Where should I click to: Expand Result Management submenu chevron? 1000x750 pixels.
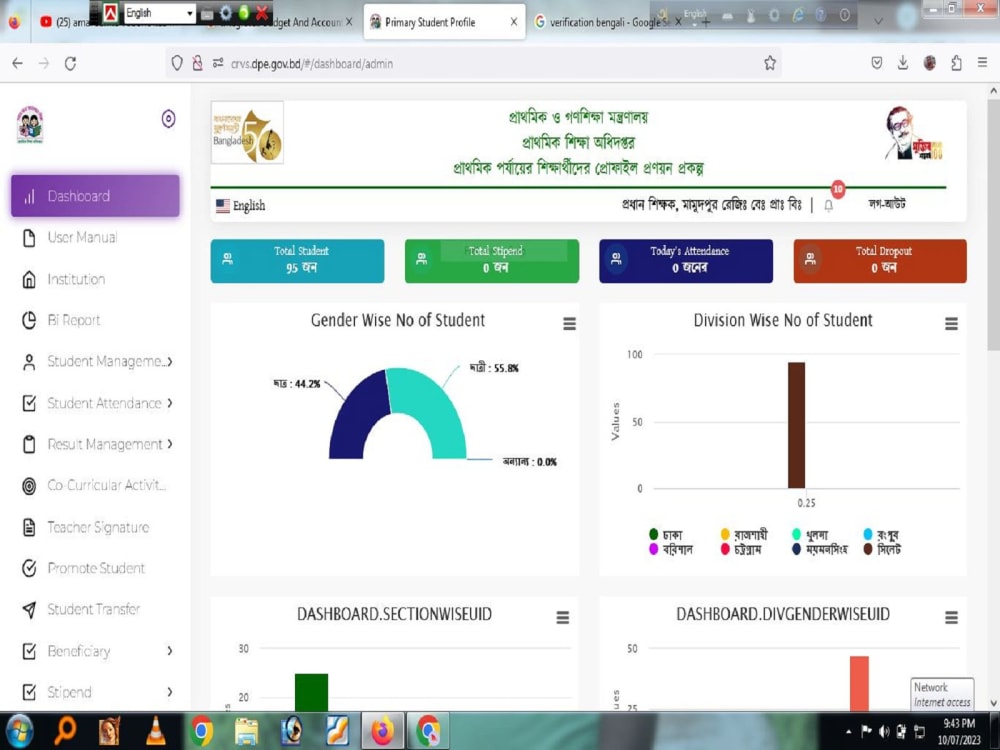tap(170, 444)
